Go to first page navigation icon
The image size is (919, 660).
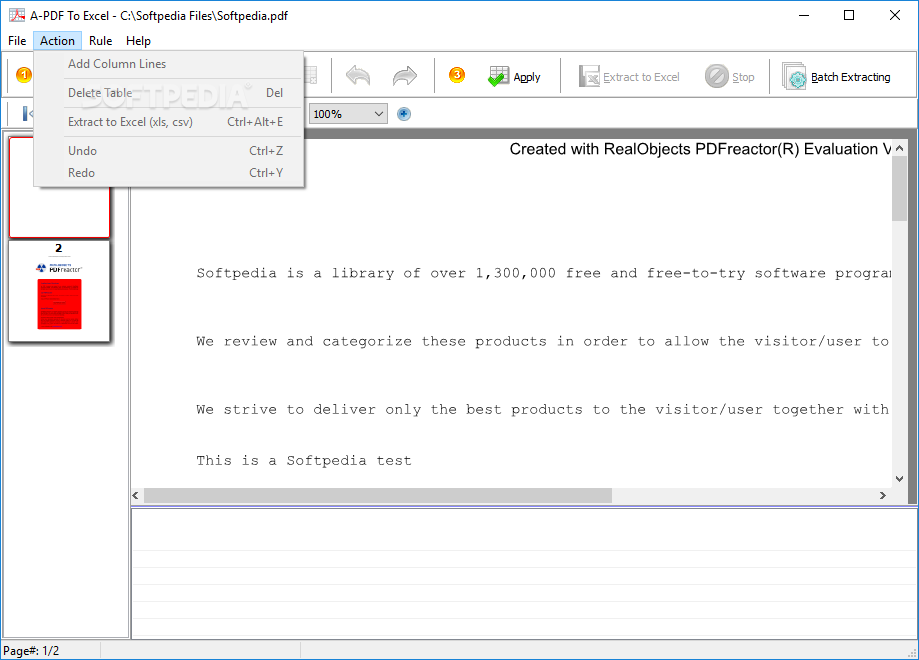pyautogui.click(x=27, y=114)
